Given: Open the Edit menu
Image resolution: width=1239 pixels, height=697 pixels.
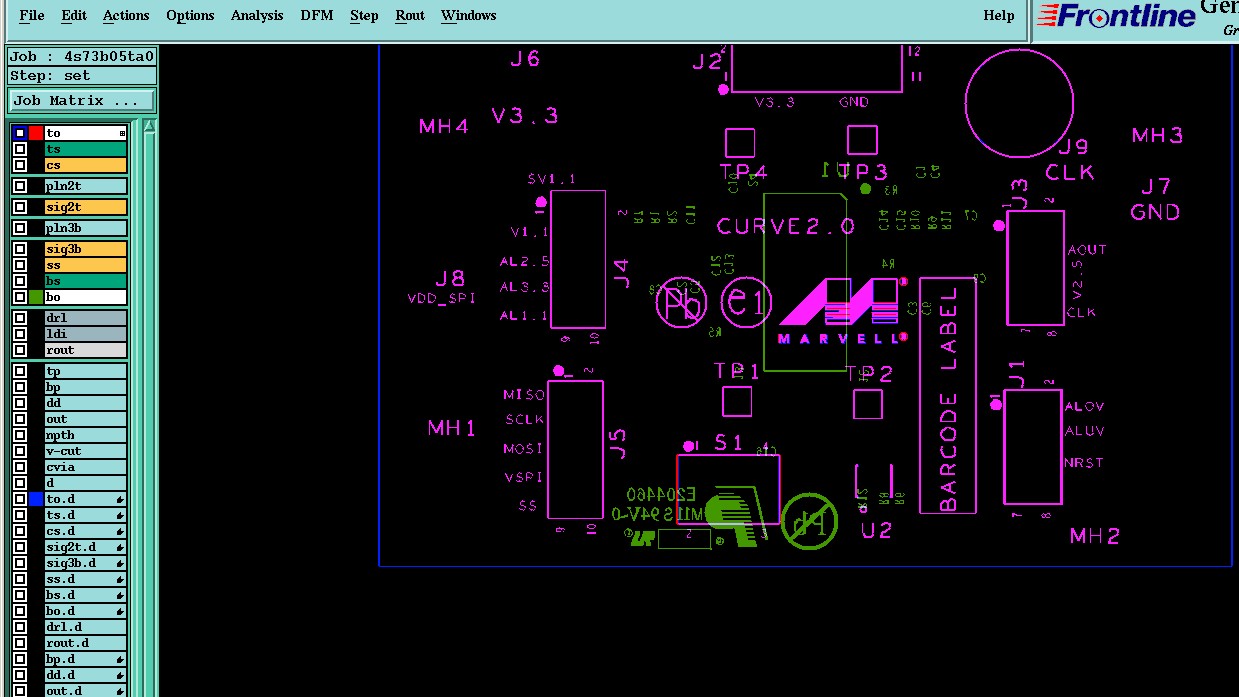Looking at the screenshot, I should click(74, 15).
